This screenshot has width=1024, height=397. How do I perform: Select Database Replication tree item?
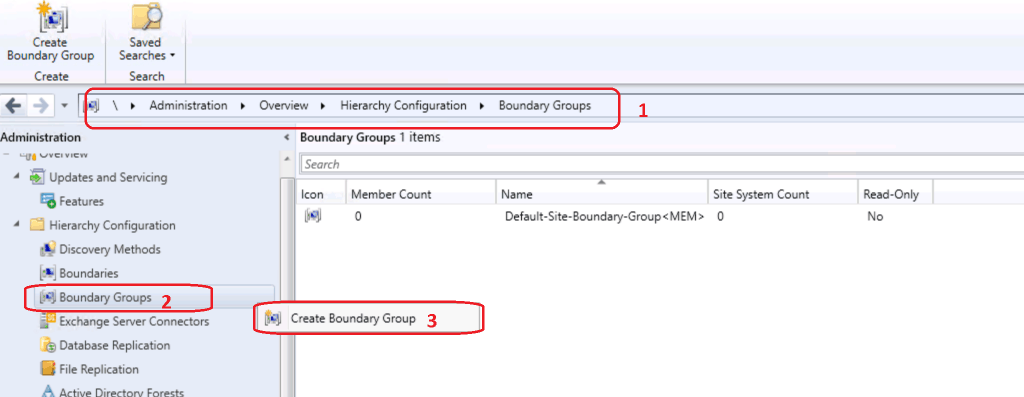click(x=114, y=345)
